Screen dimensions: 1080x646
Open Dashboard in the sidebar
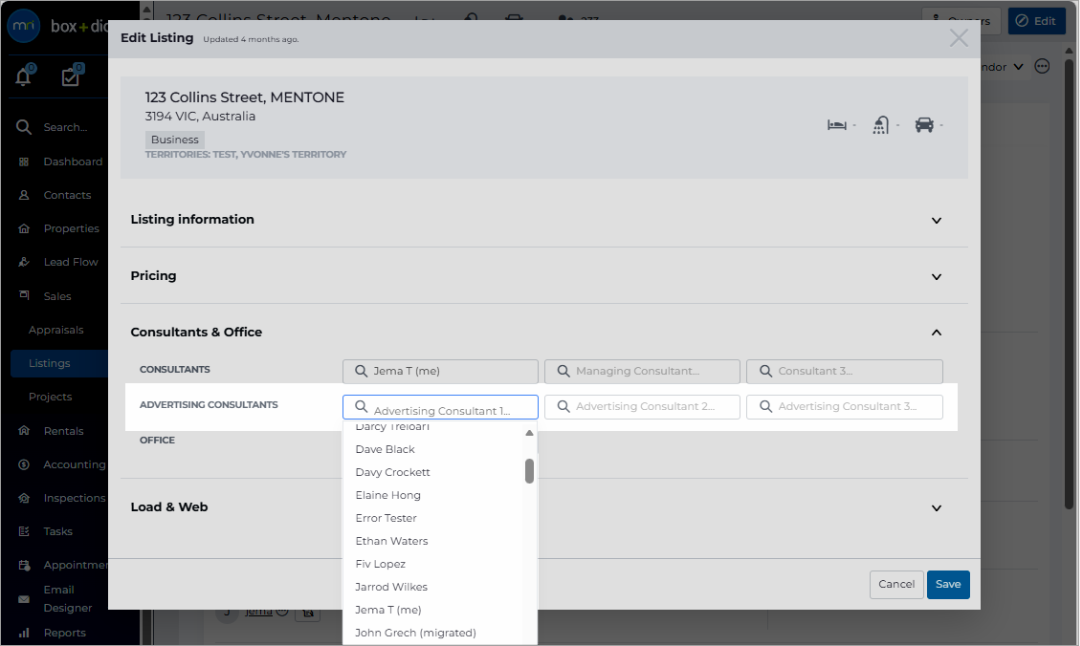click(x=72, y=162)
